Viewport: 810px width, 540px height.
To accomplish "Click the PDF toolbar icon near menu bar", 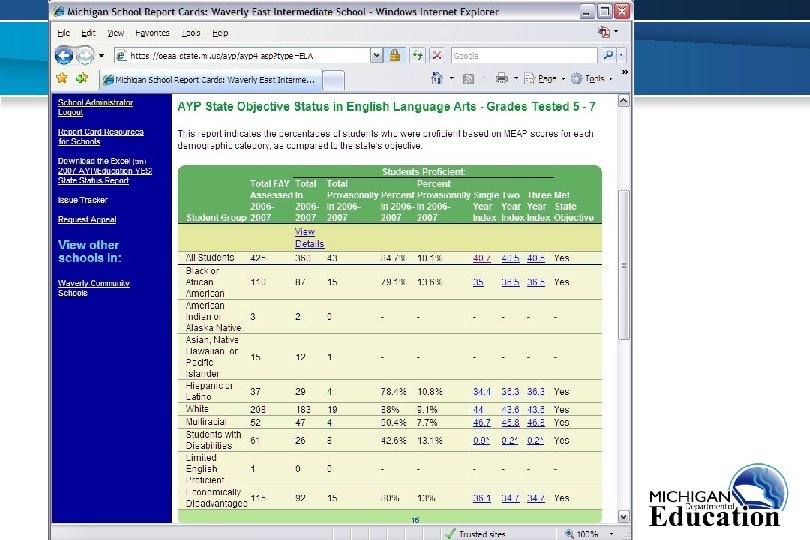I will [604, 32].
